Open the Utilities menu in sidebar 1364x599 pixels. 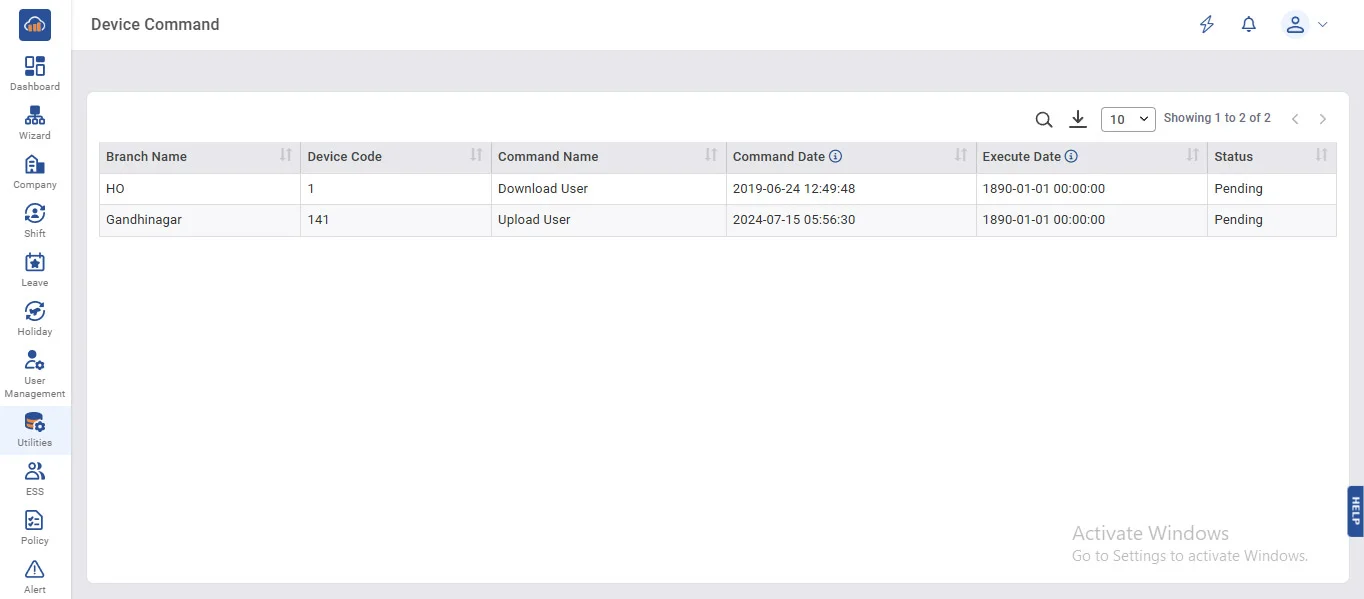[35, 430]
